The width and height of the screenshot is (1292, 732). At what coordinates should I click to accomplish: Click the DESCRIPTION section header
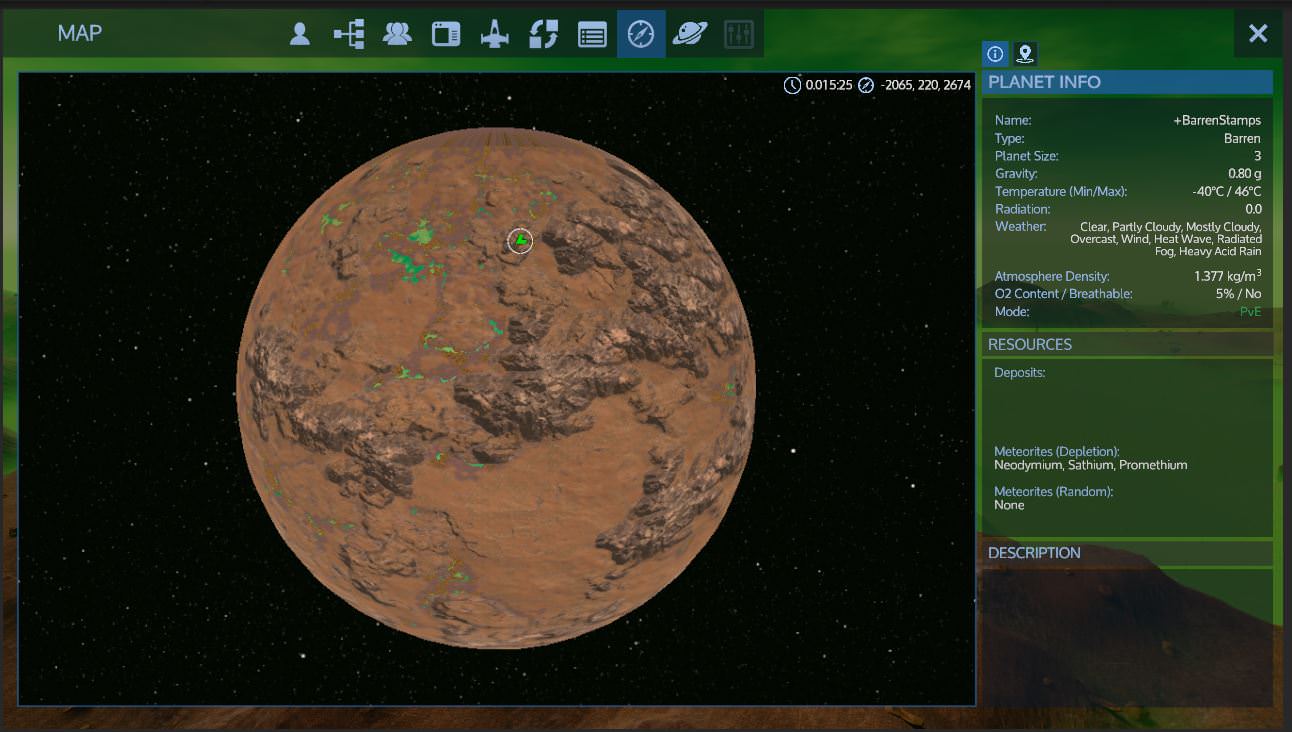1034,553
